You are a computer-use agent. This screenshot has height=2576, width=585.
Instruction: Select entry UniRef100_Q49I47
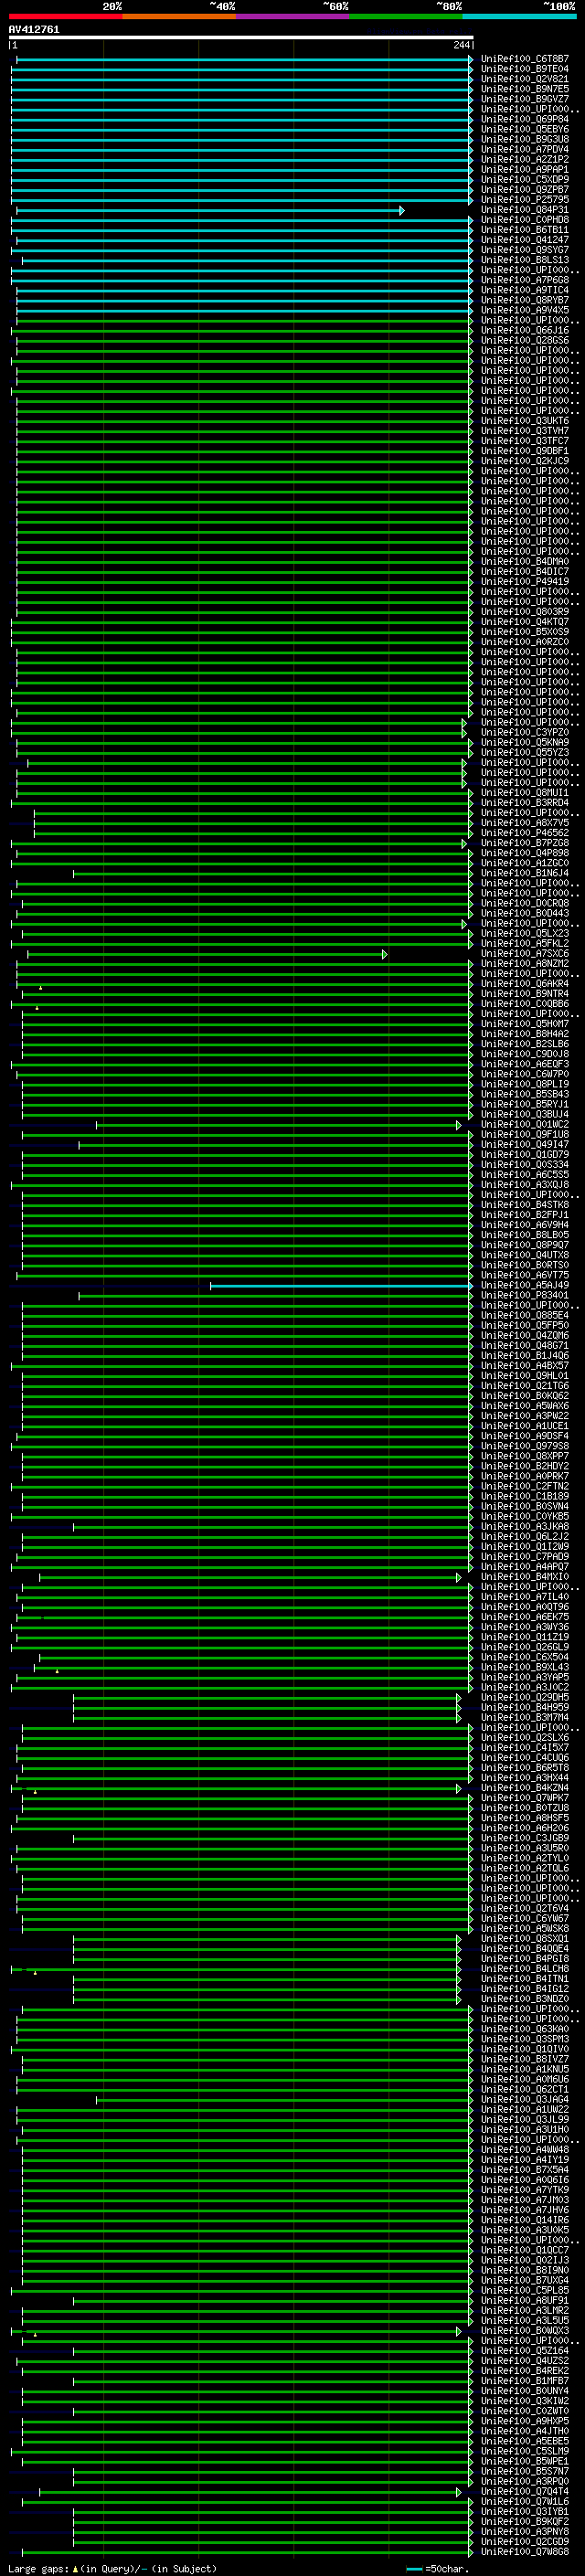524,1144
